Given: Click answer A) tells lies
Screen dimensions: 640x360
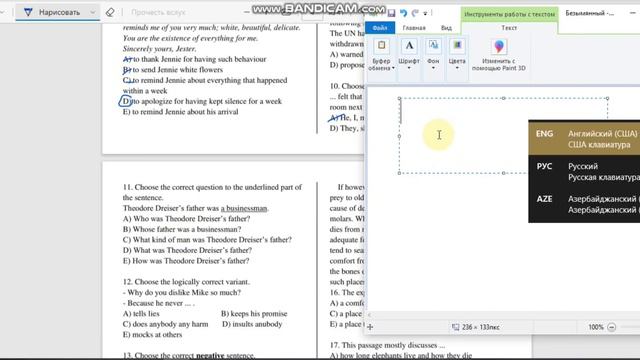Looking at the screenshot, I should (141, 313).
